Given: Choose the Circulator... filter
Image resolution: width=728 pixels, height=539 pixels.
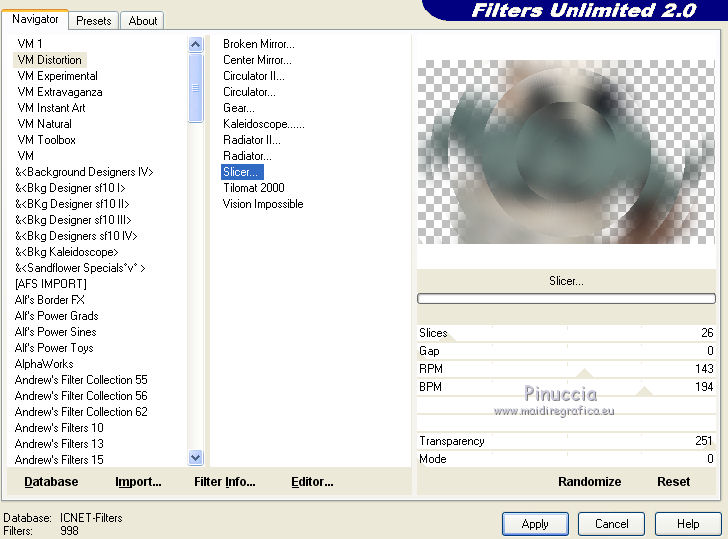Looking at the screenshot, I should pyautogui.click(x=249, y=92).
